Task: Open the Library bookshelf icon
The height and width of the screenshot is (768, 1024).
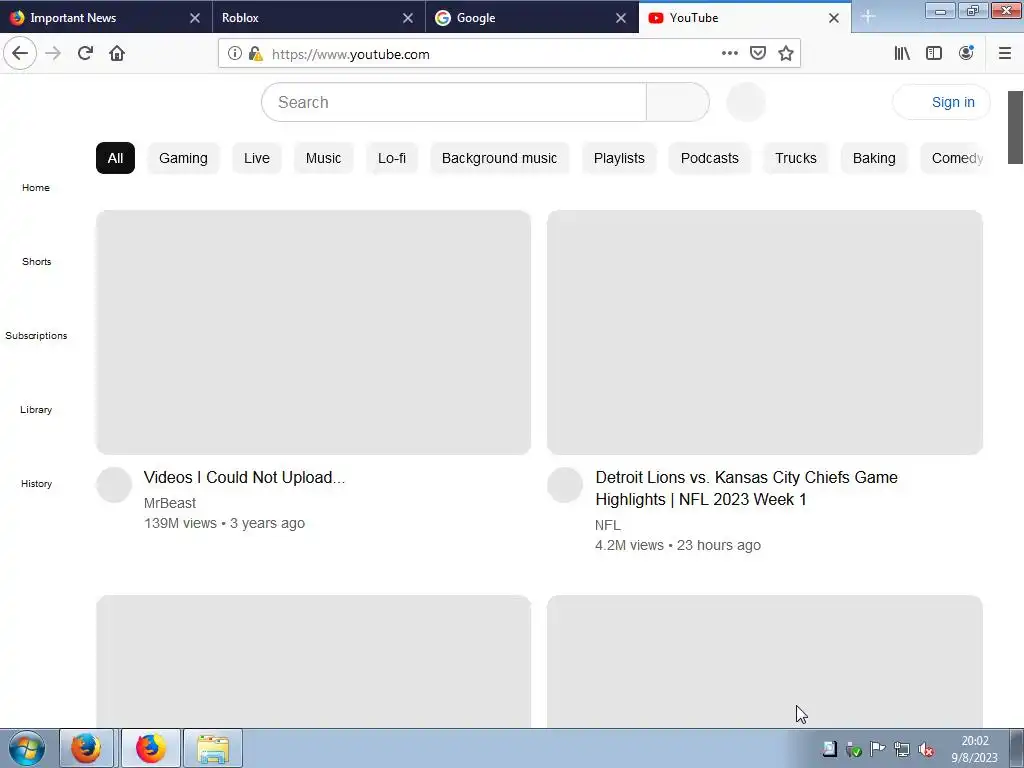Action: (902, 54)
